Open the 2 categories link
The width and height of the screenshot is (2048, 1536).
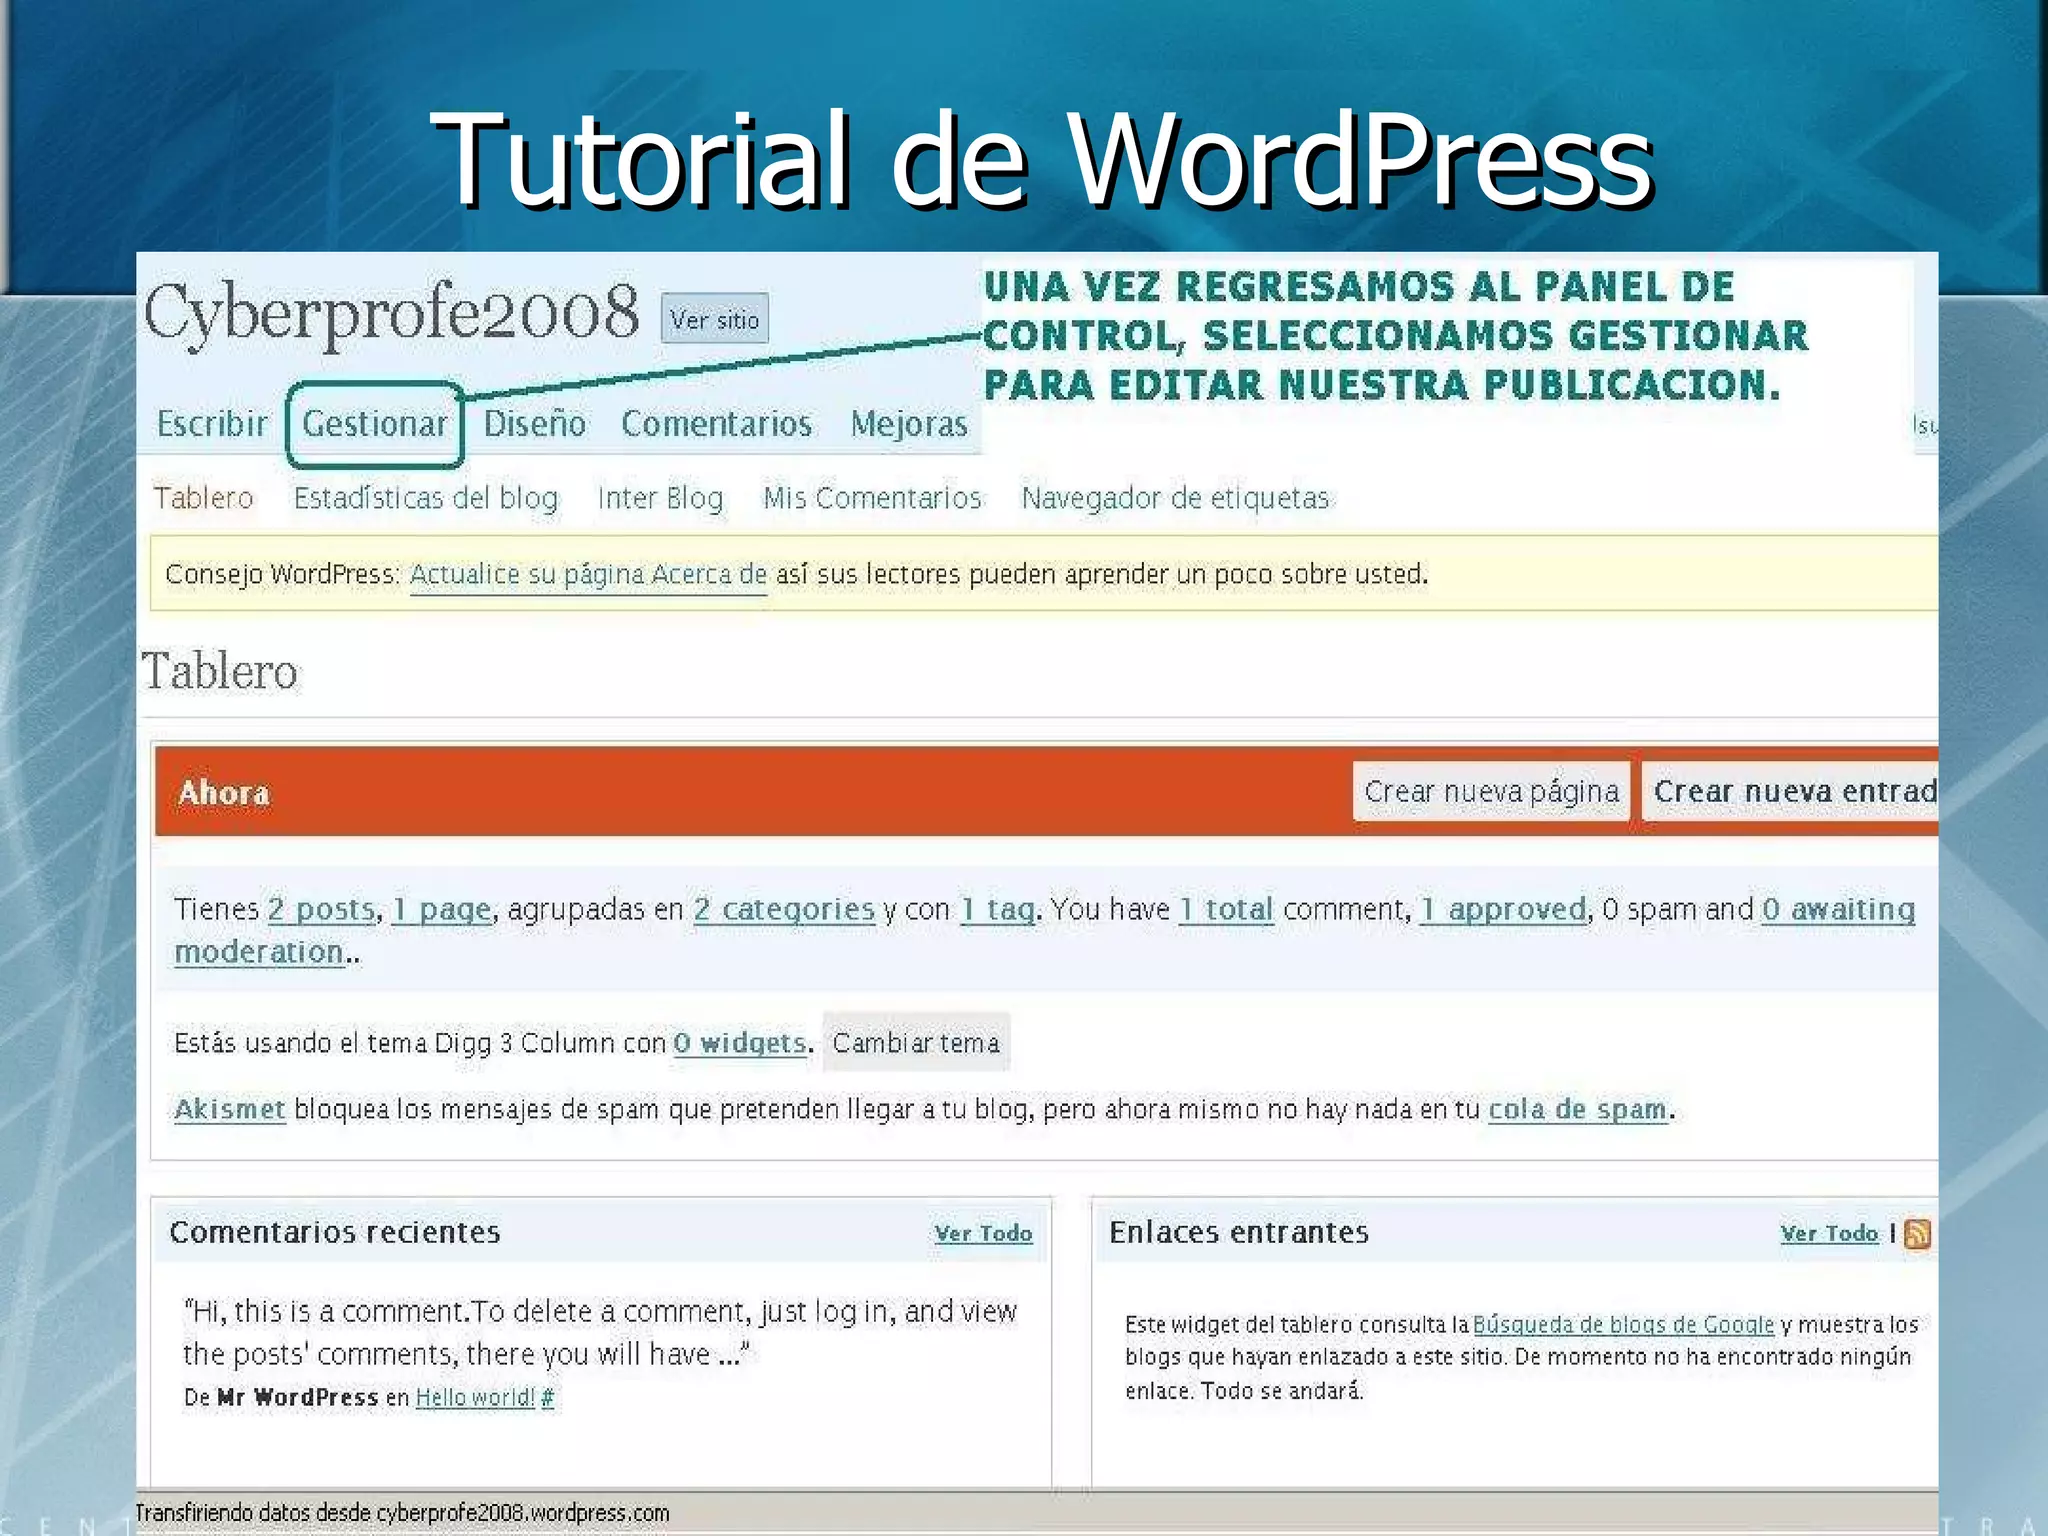click(784, 909)
